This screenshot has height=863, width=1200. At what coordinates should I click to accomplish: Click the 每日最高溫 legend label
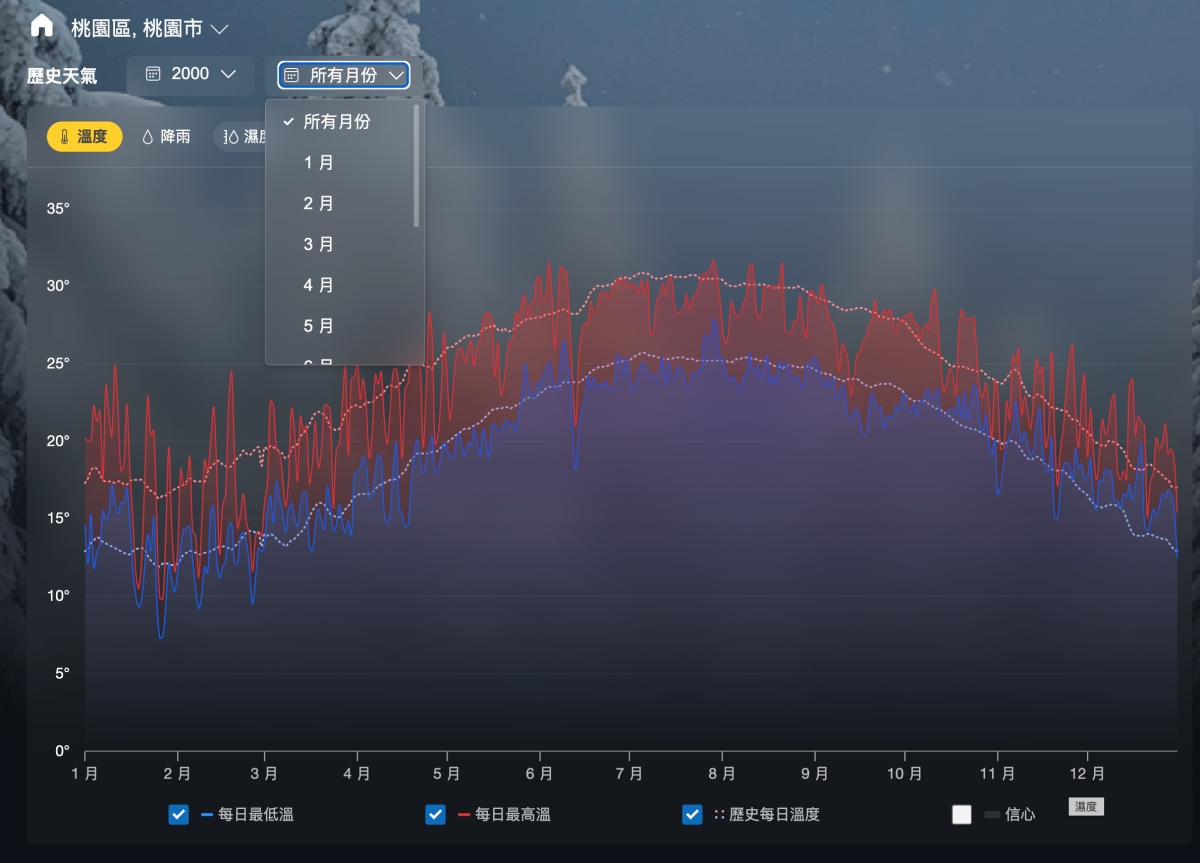(x=513, y=815)
